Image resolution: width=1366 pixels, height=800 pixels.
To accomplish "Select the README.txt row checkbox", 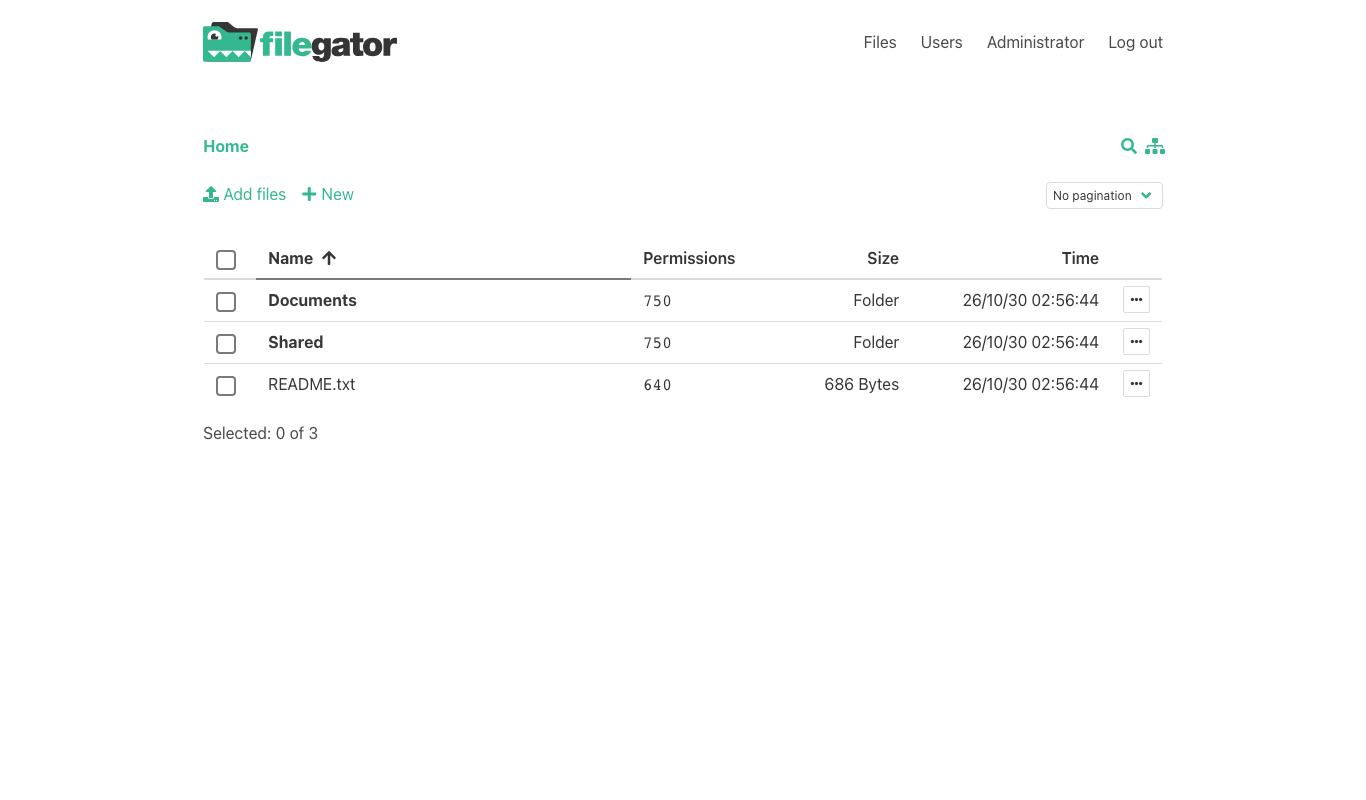I will (226, 386).
